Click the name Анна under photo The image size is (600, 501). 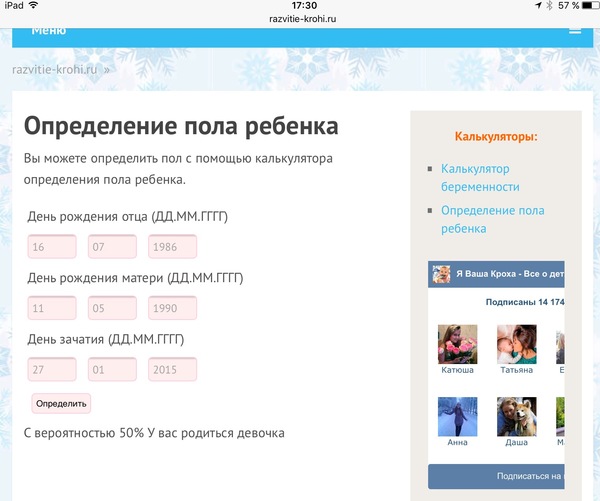458,442
